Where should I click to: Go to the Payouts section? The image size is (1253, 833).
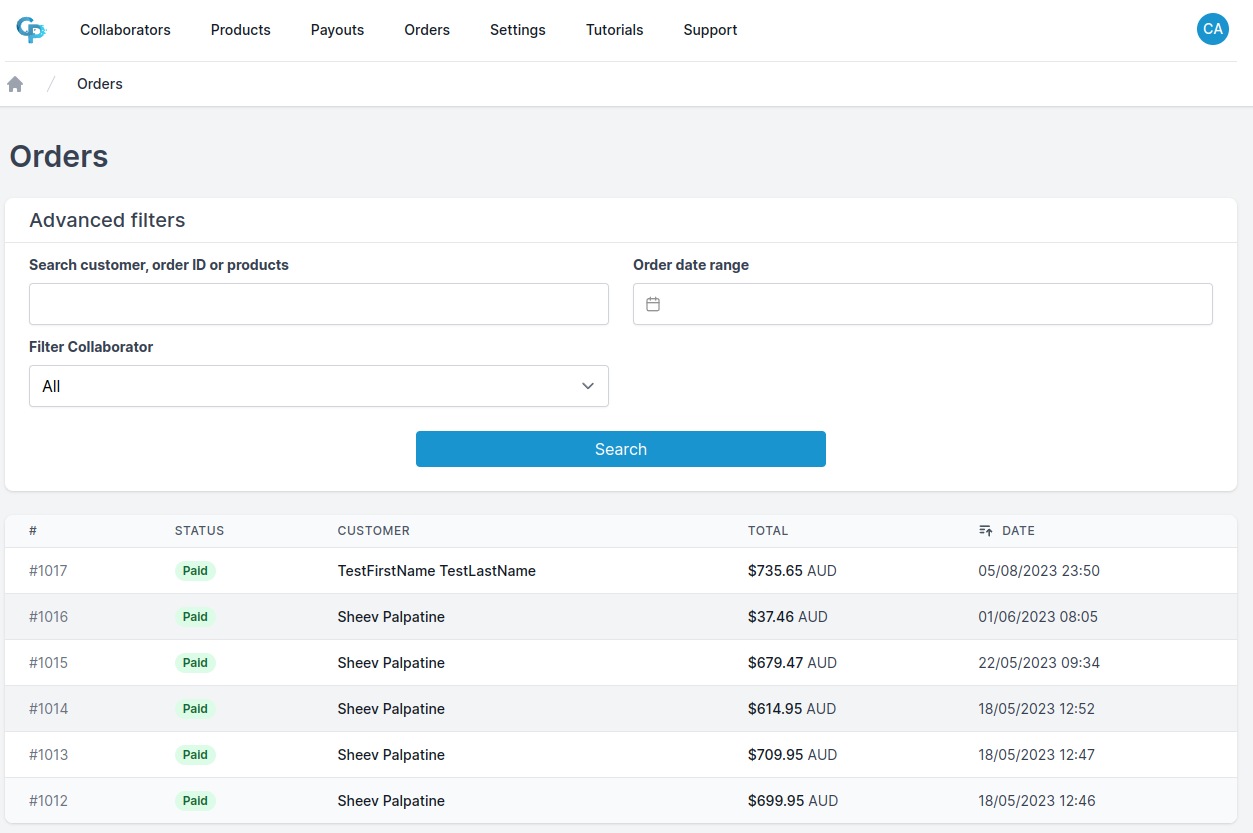point(337,29)
